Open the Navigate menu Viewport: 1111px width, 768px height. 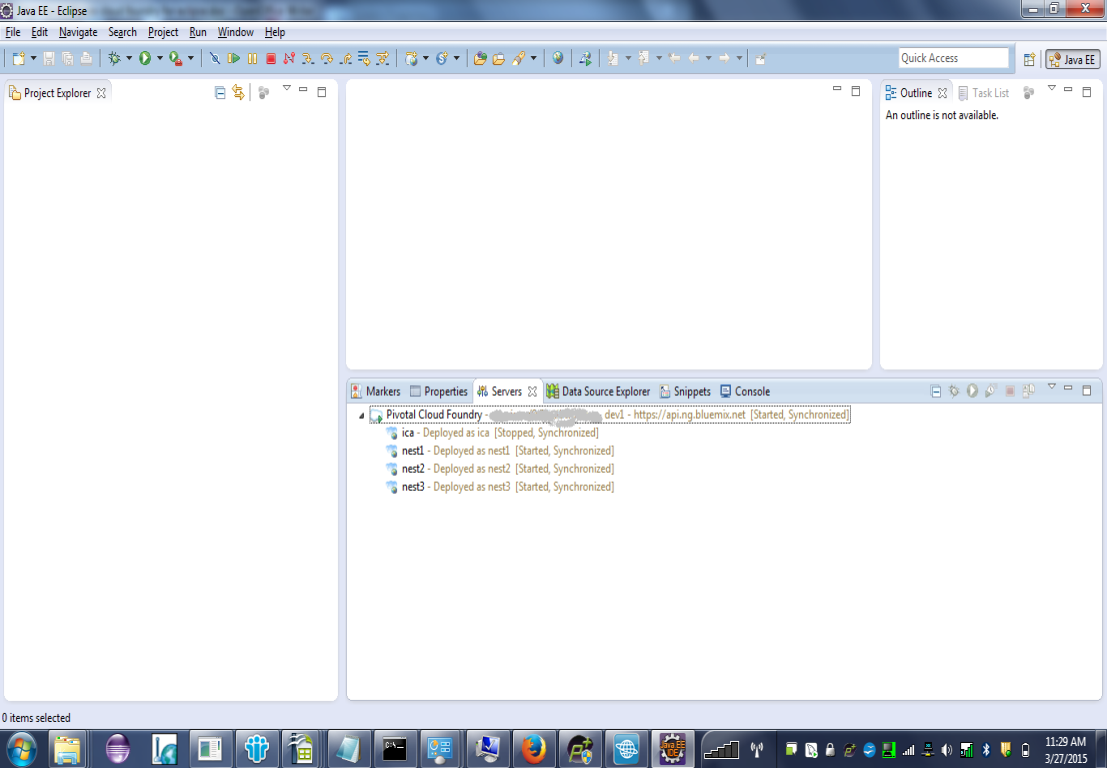tap(77, 31)
